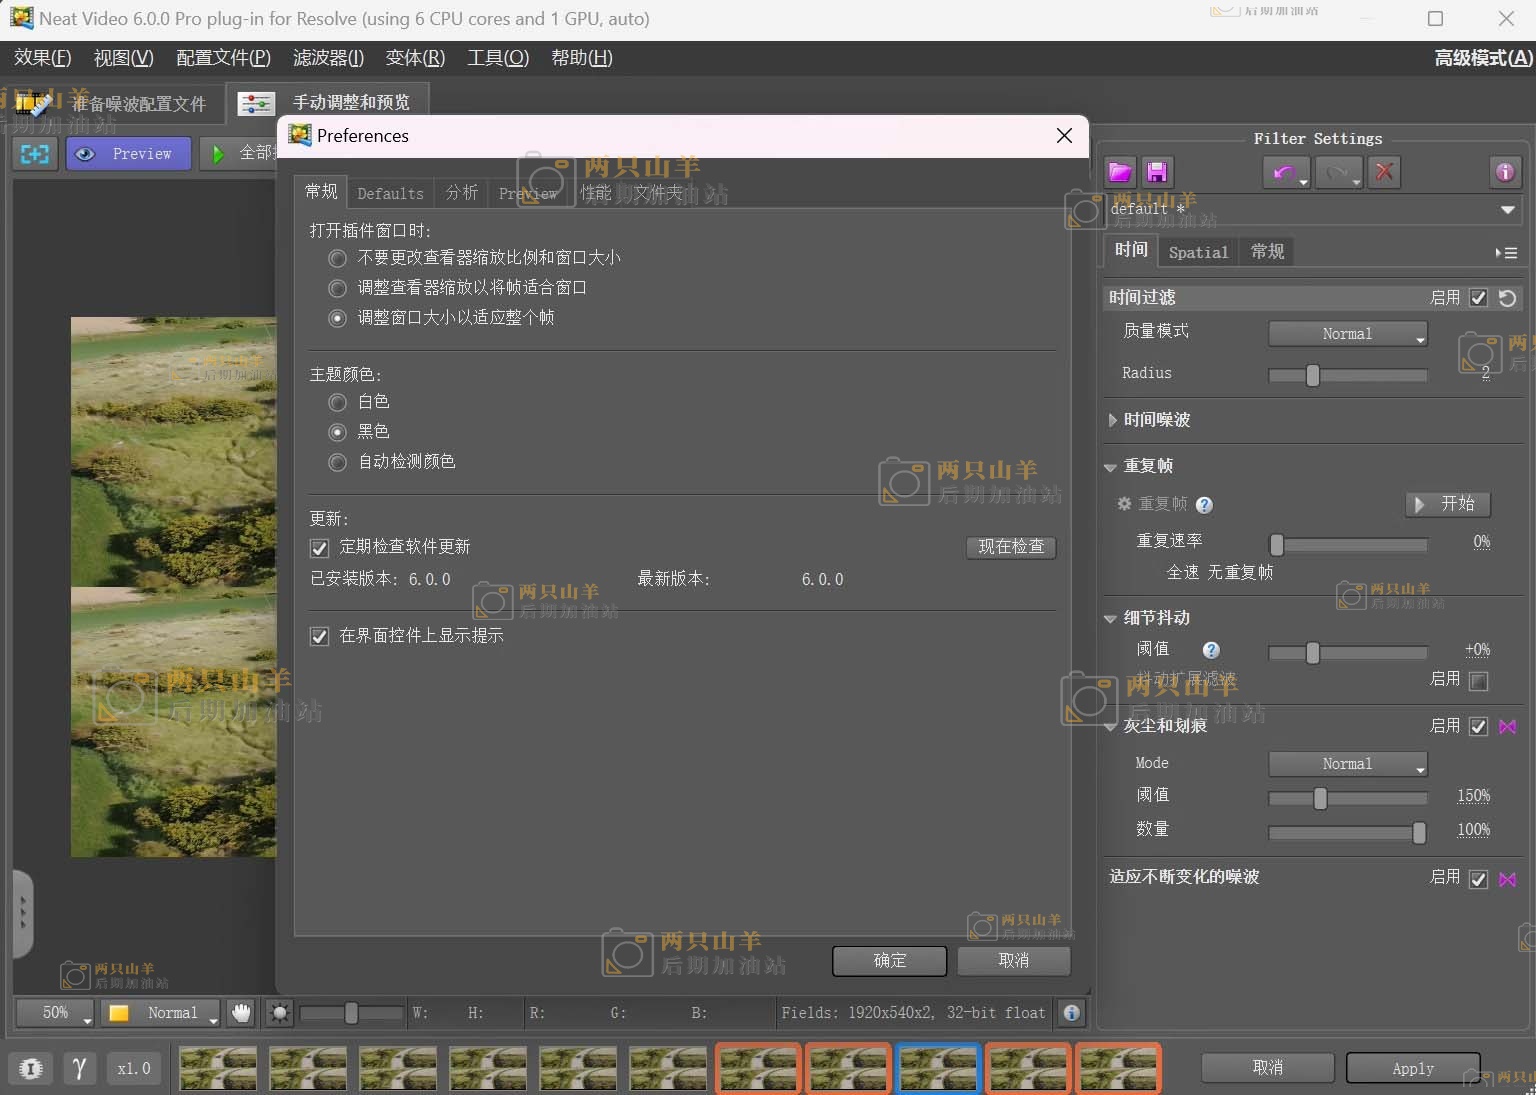Viewport: 1536px width, 1095px height.
Task: Open filter preset folder icon
Action: [1120, 172]
